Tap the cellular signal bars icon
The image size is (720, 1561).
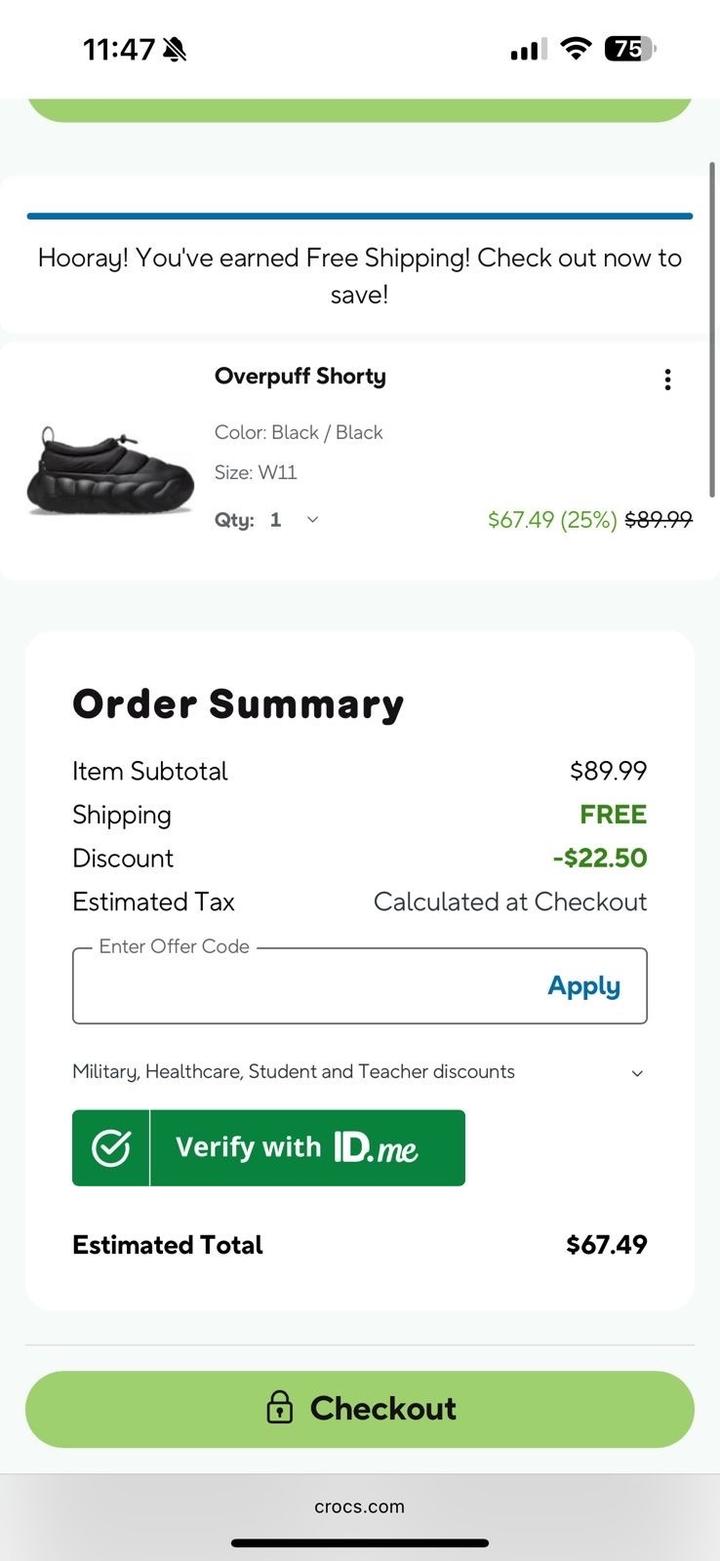pyautogui.click(x=527, y=48)
